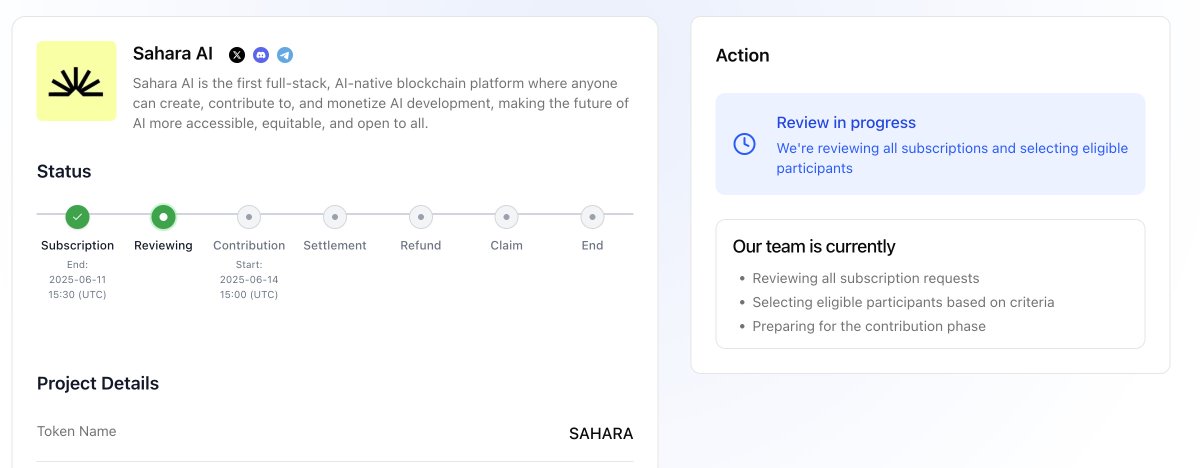Click the Subscription step label

pyautogui.click(x=78, y=245)
